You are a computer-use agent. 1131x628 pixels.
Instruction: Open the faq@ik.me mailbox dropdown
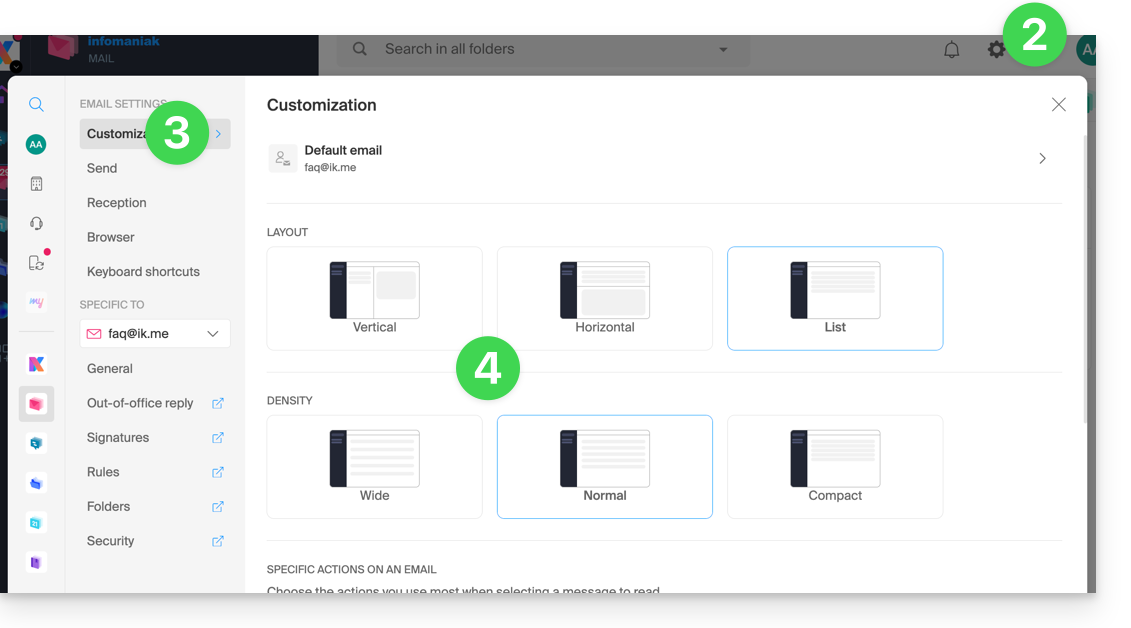point(155,334)
